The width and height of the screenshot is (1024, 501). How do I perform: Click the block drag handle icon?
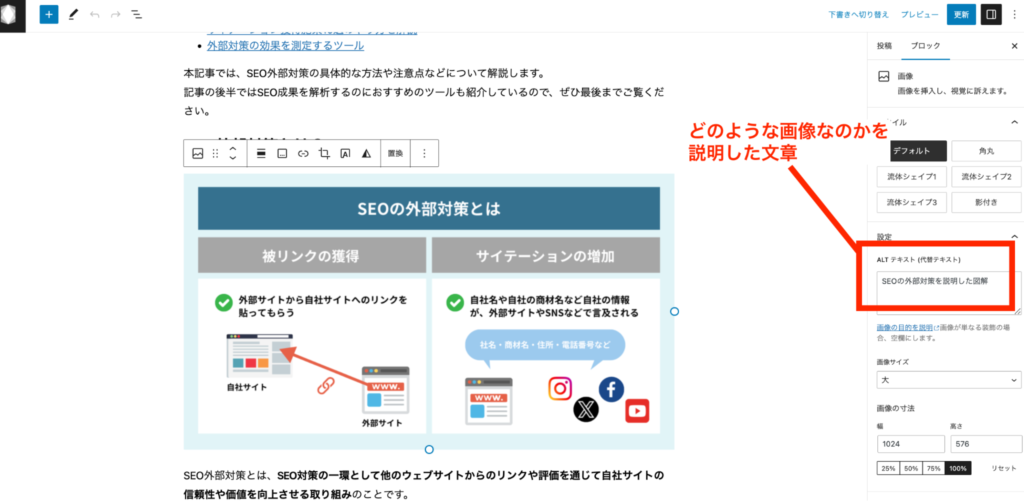click(216, 154)
